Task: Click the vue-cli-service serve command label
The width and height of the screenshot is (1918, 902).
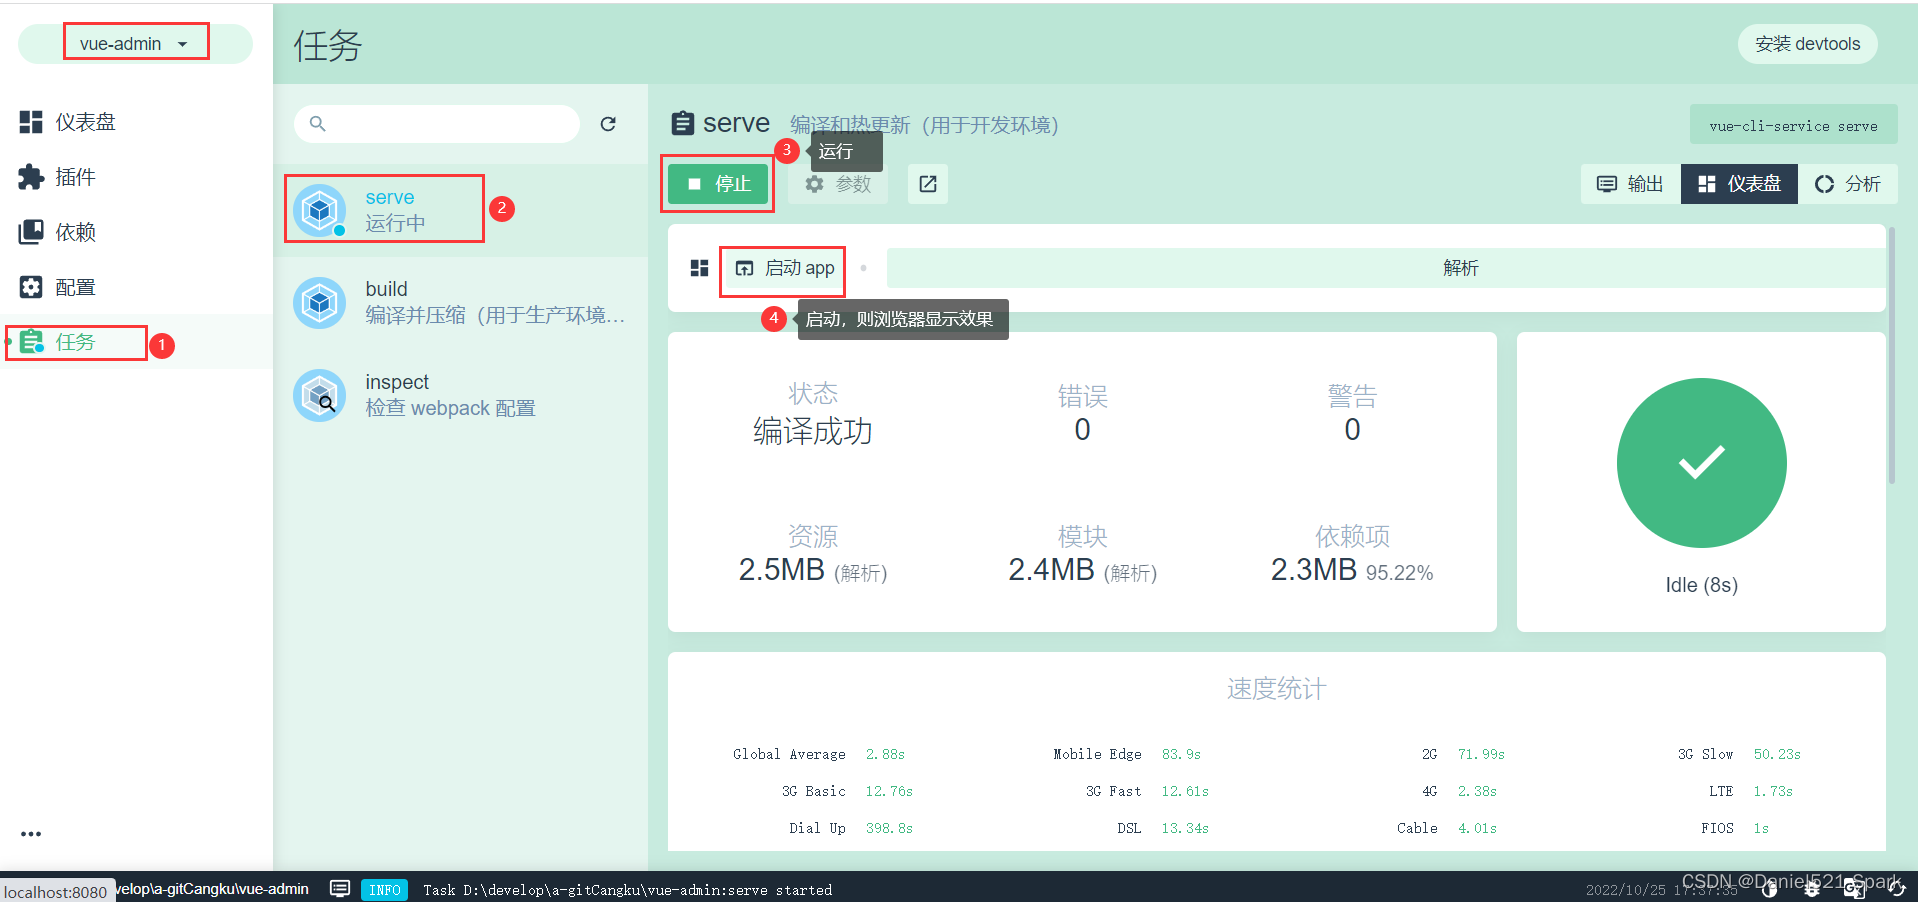Action: coord(1793,126)
